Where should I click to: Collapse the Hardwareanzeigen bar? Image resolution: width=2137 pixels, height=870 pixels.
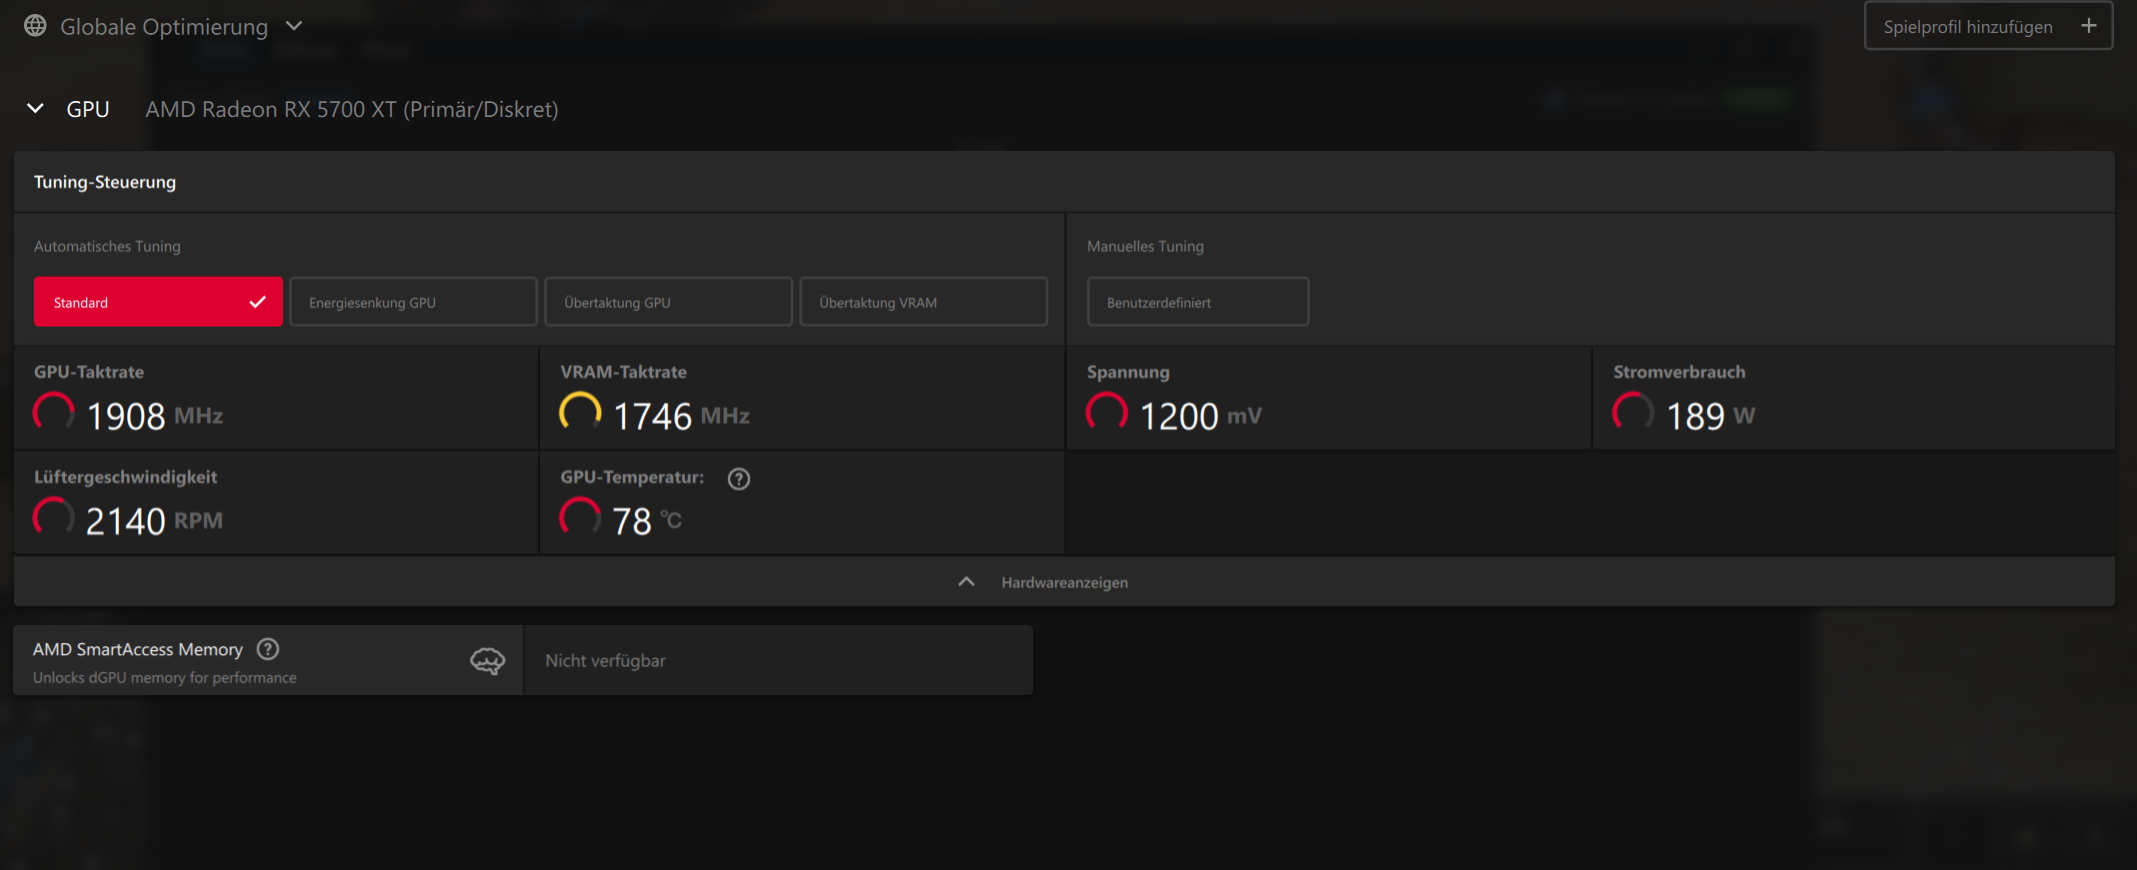point(1064,582)
